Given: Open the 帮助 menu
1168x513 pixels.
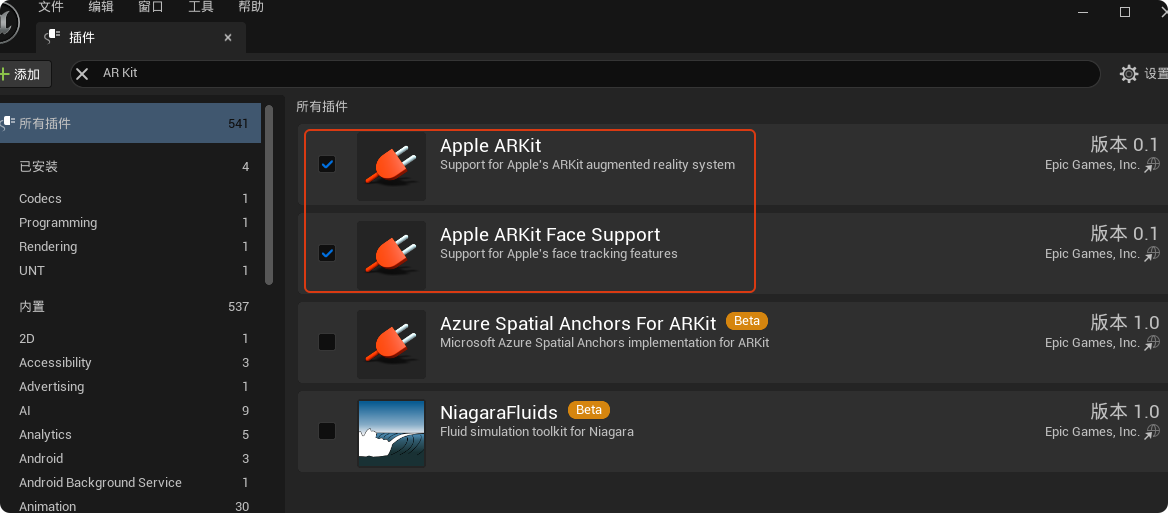Looking at the screenshot, I should (251, 7).
